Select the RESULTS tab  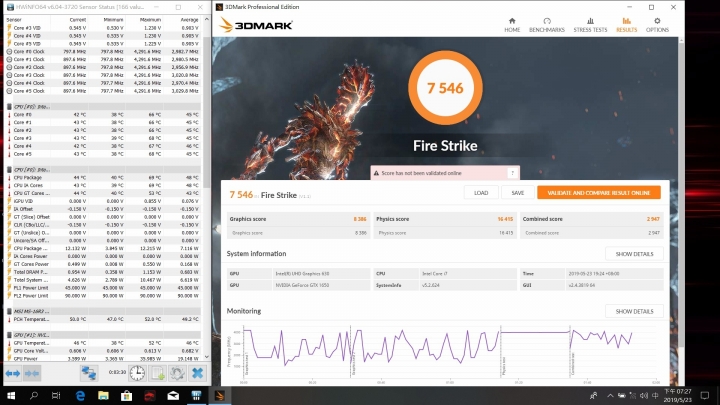pyautogui.click(x=626, y=25)
